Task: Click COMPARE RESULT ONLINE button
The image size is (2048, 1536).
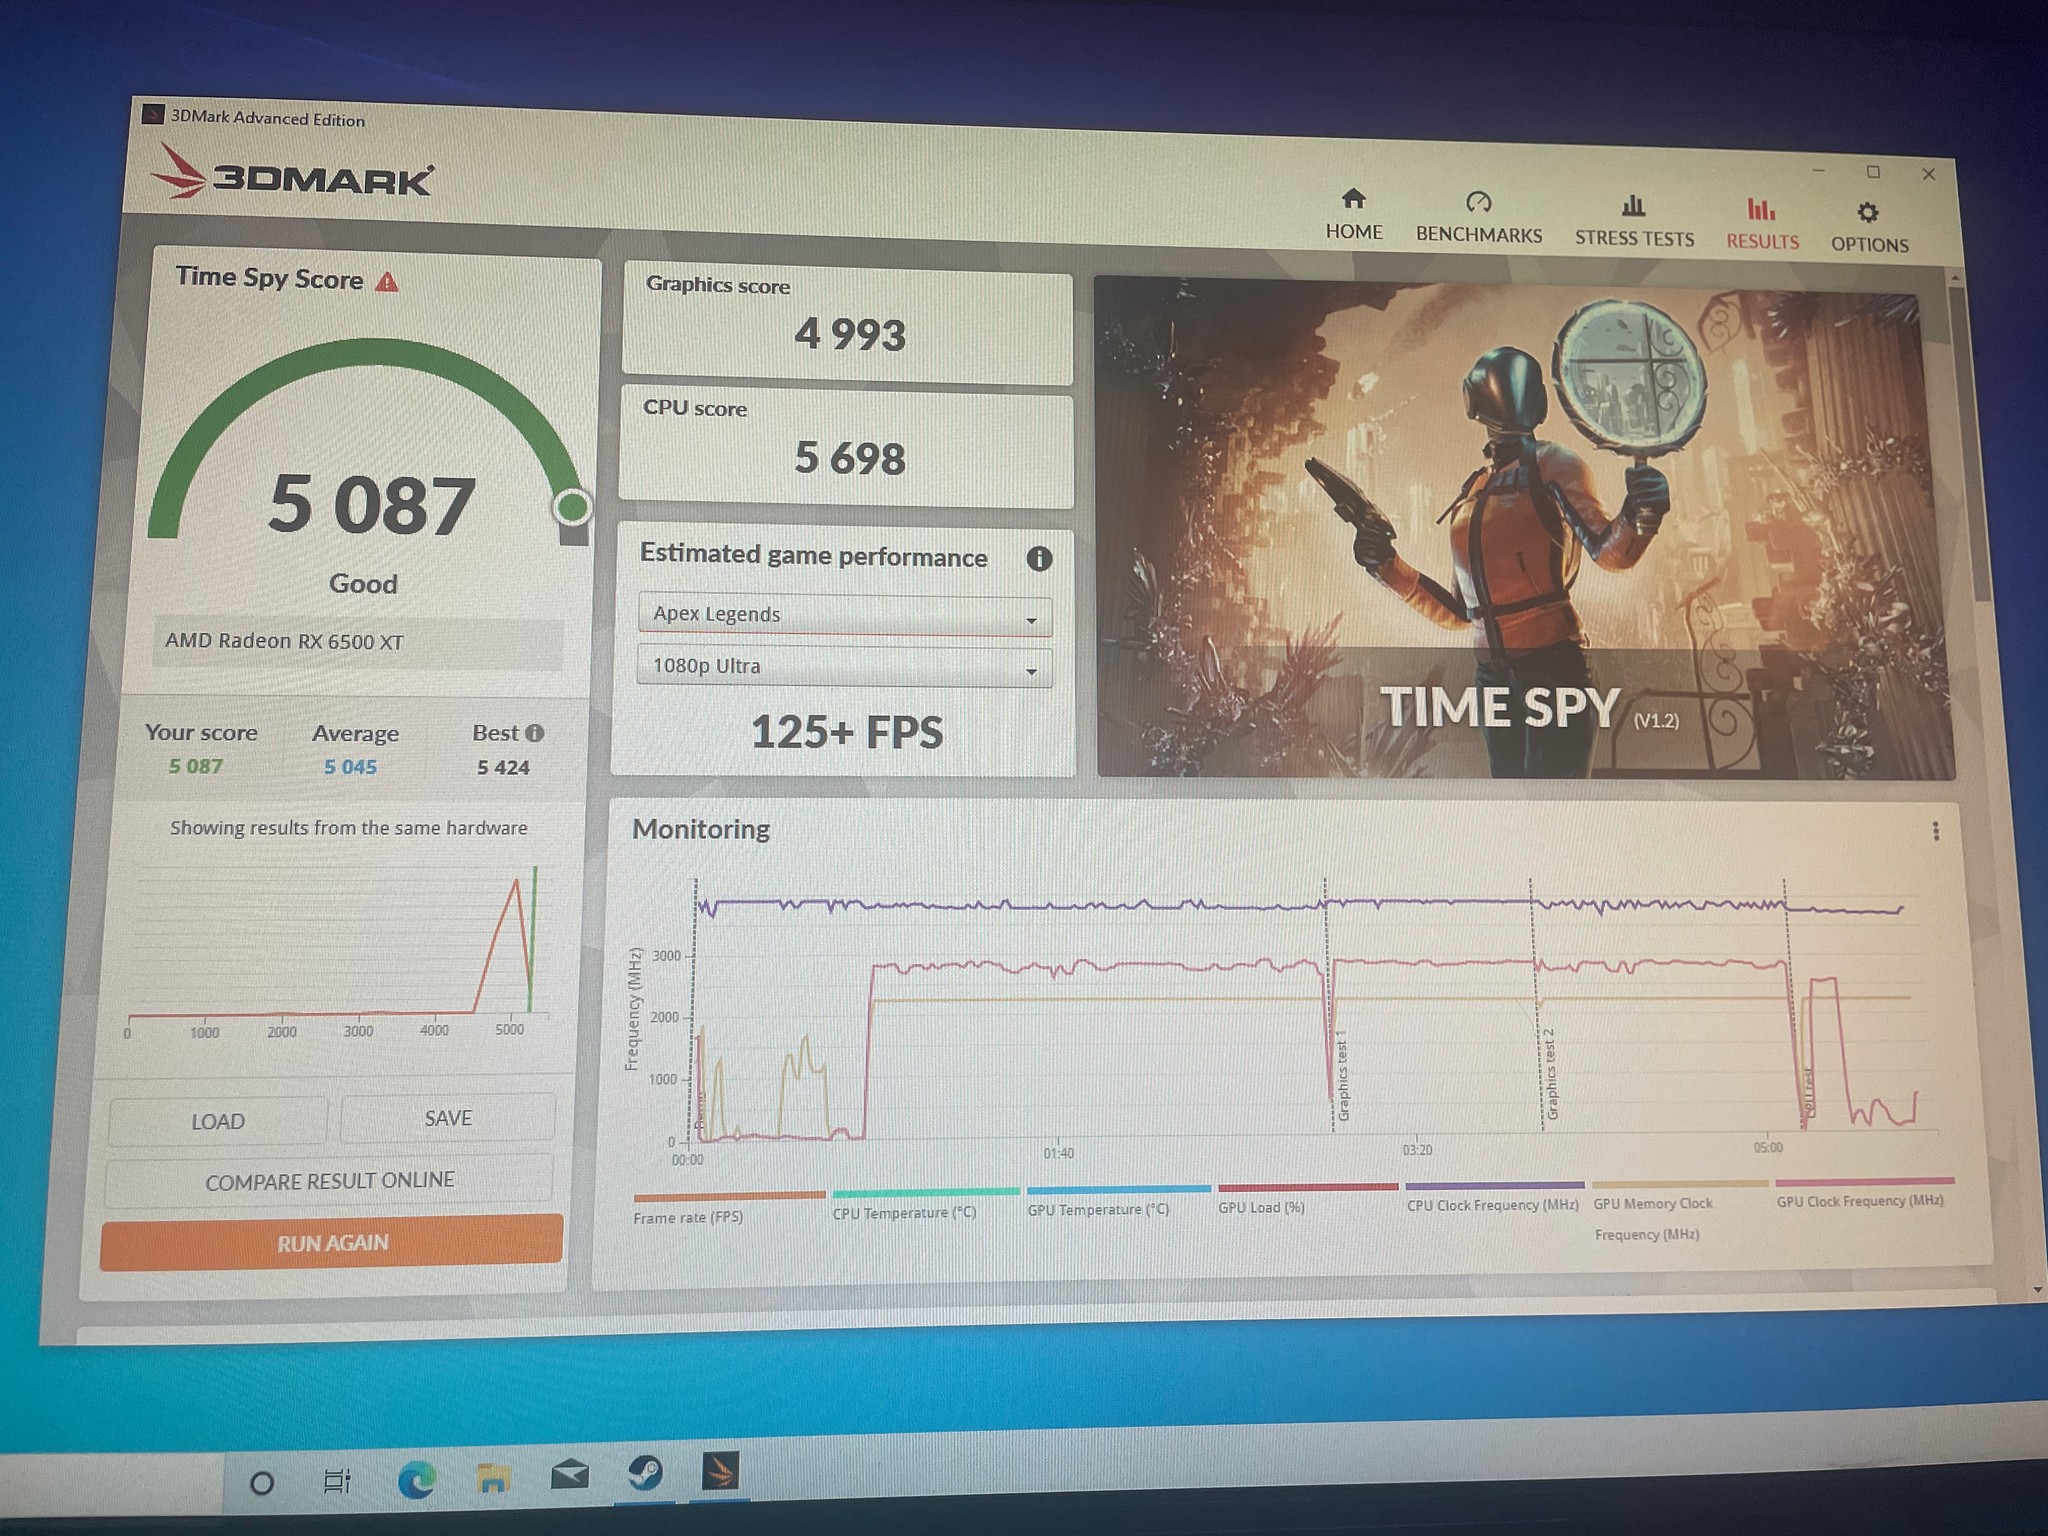Action: click(x=329, y=1181)
